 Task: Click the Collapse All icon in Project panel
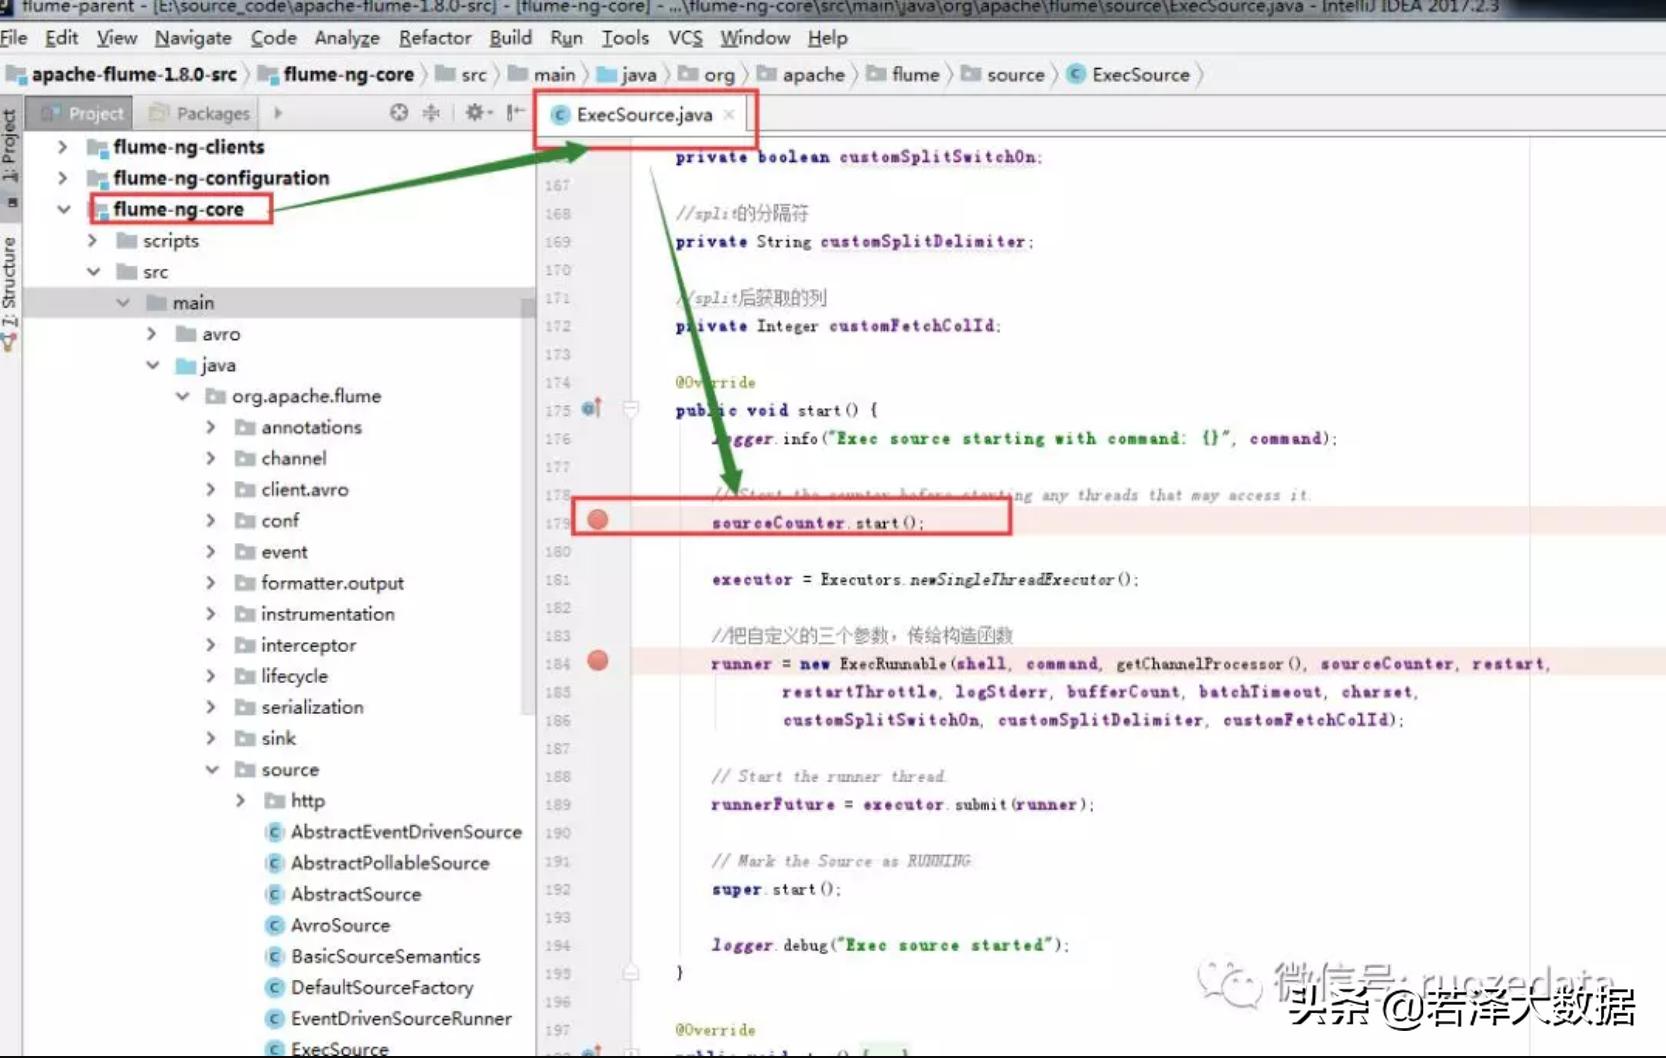[431, 113]
